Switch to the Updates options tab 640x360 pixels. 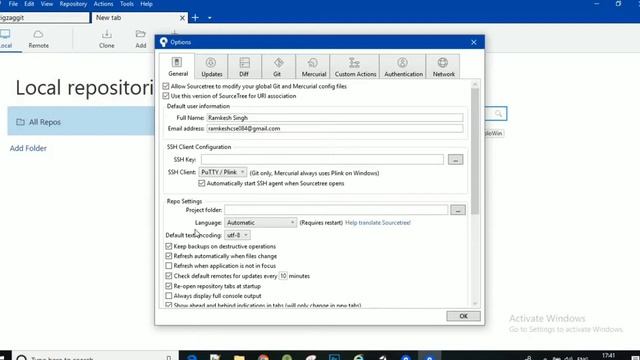211,67
